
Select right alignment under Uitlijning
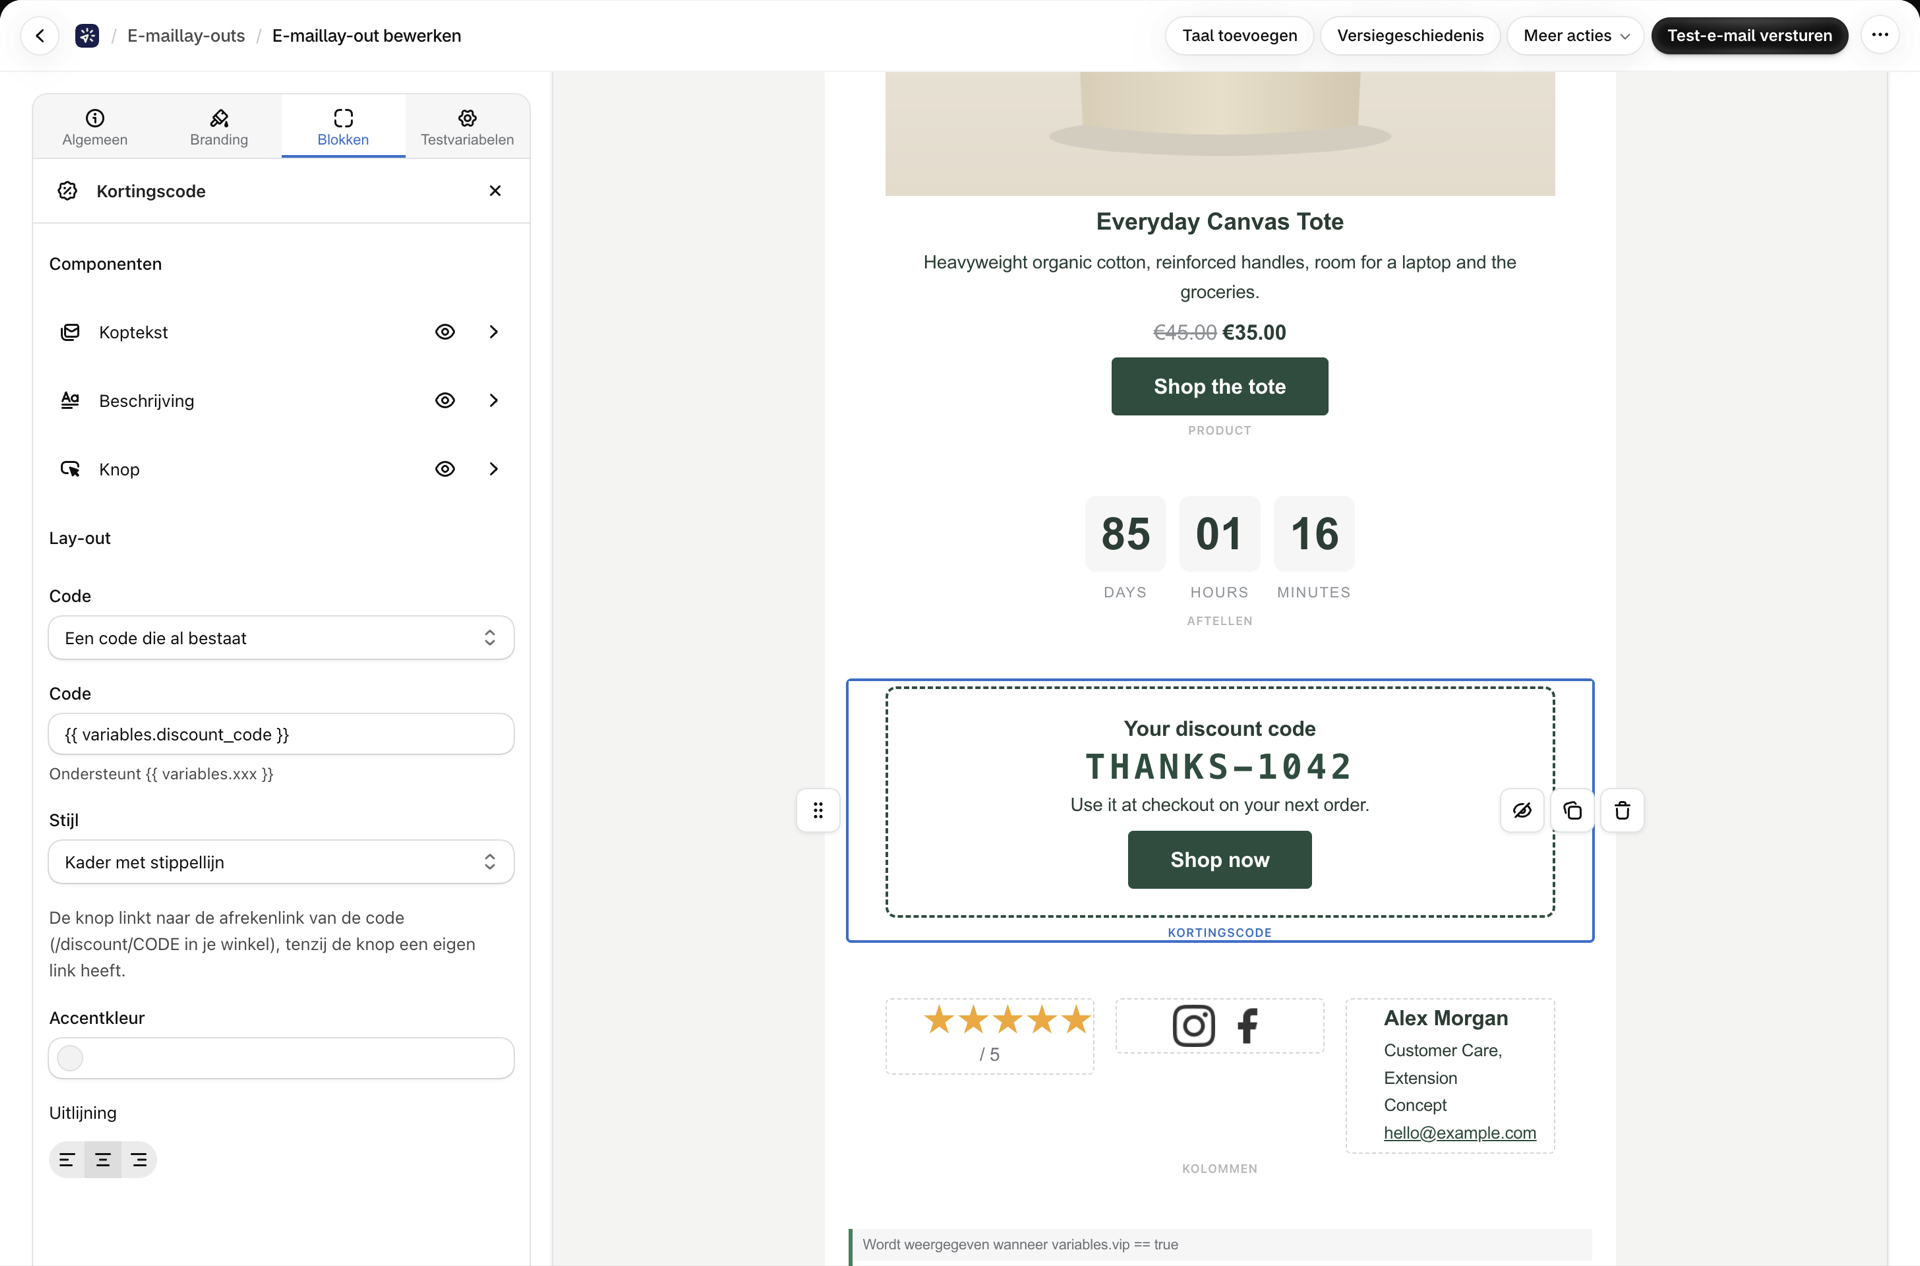(x=139, y=1160)
